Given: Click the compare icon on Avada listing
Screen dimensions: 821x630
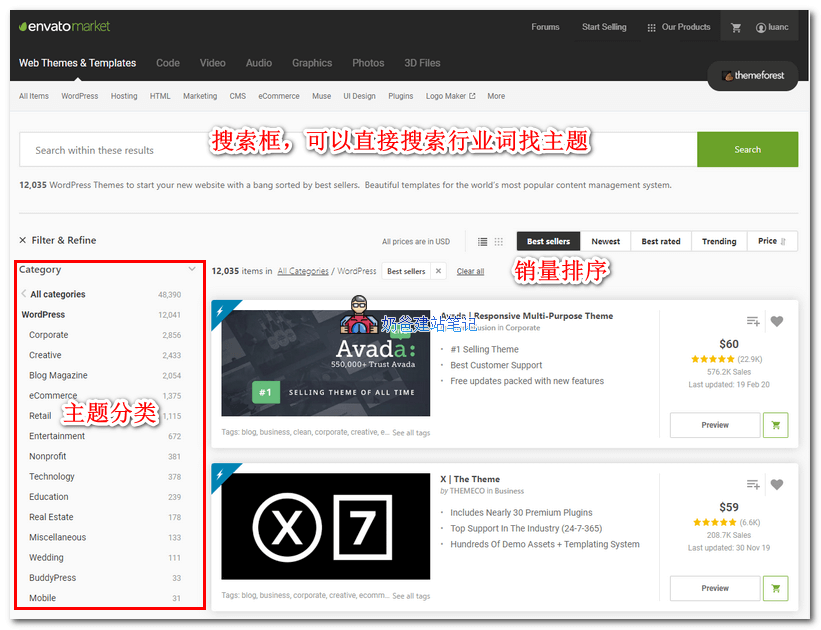Looking at the screenshot, I should pyautogui.click(x=752, y=321).
